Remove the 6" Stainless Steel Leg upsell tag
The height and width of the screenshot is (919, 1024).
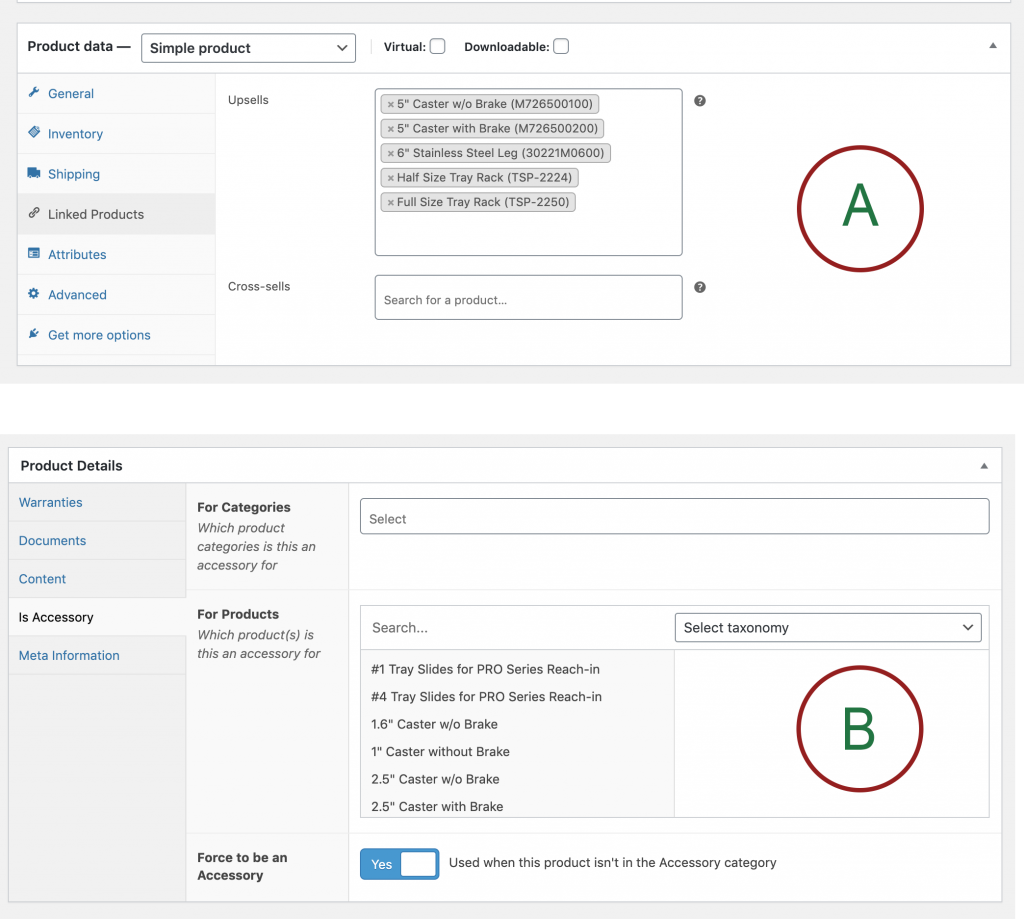(391, 153)
